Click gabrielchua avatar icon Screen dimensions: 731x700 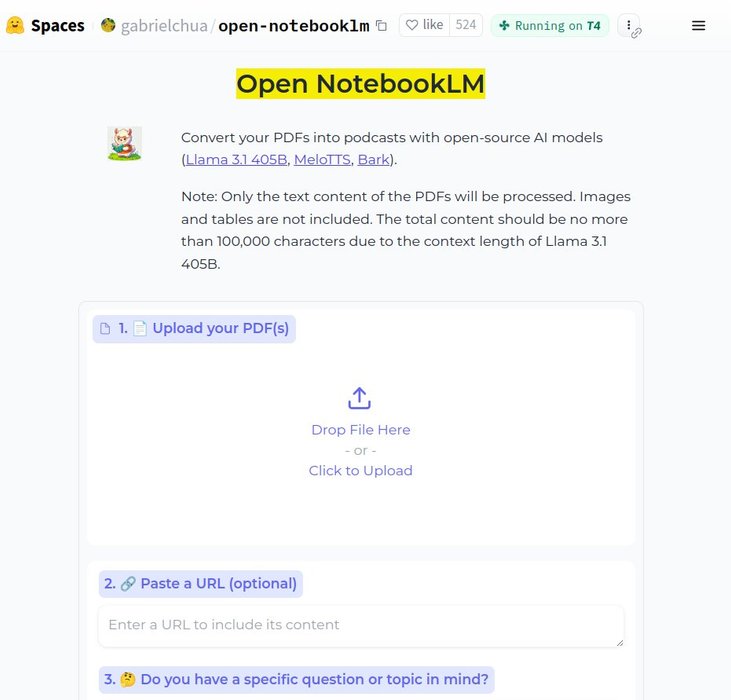pyautogui.click(x=108, y=25)
